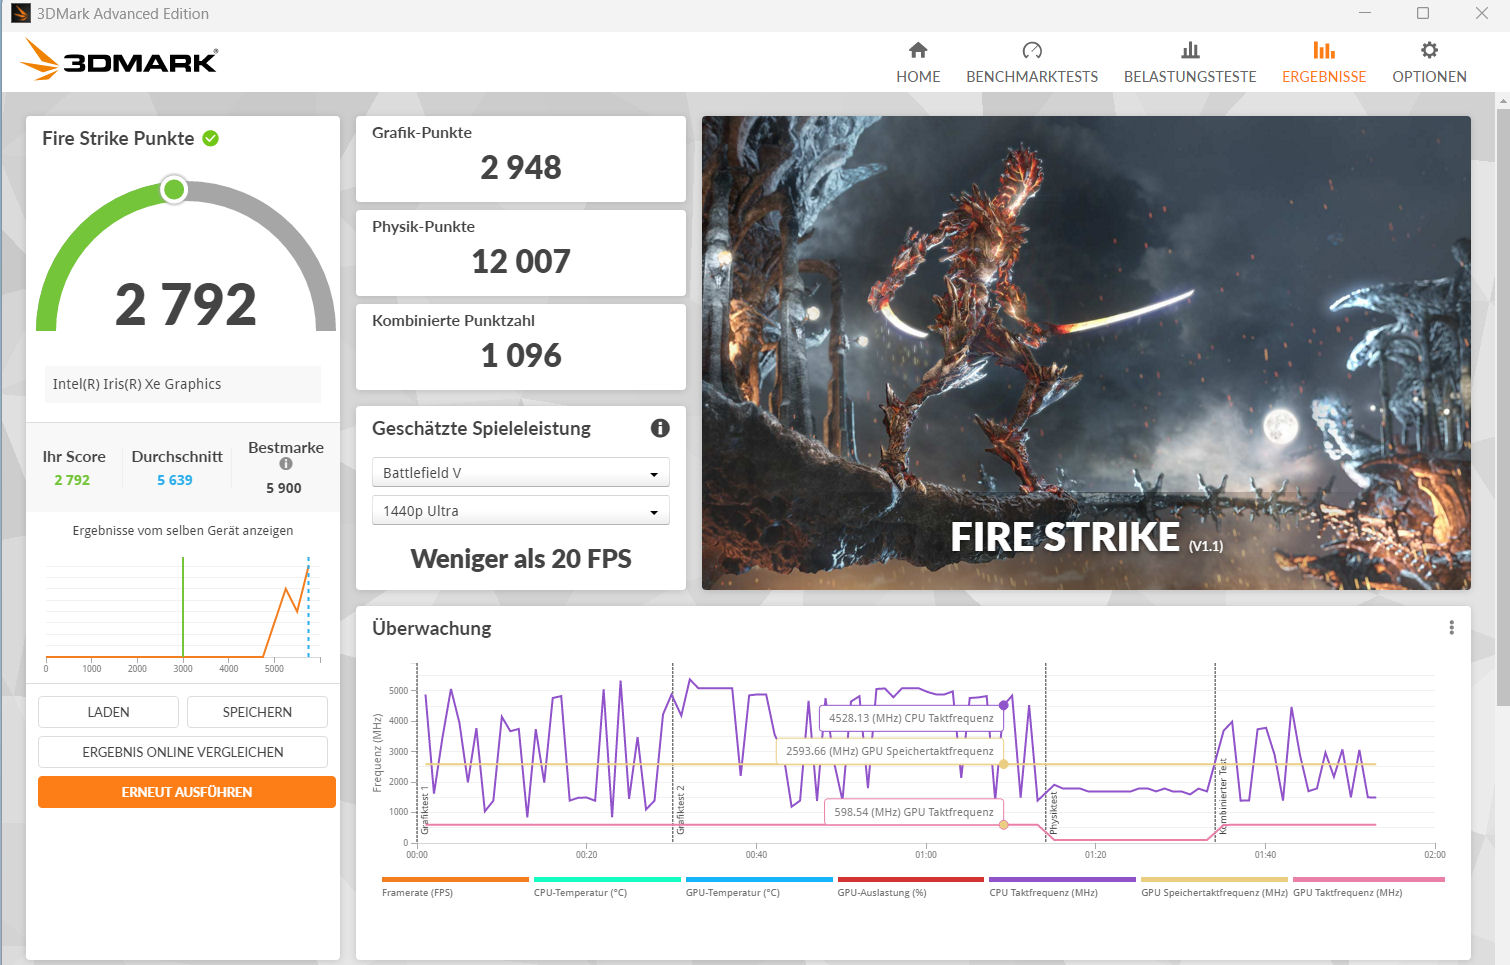Click green validation checkmark beside Fire Strike Punkte
The image size is (1510, 965).
(x=211, y=138)
